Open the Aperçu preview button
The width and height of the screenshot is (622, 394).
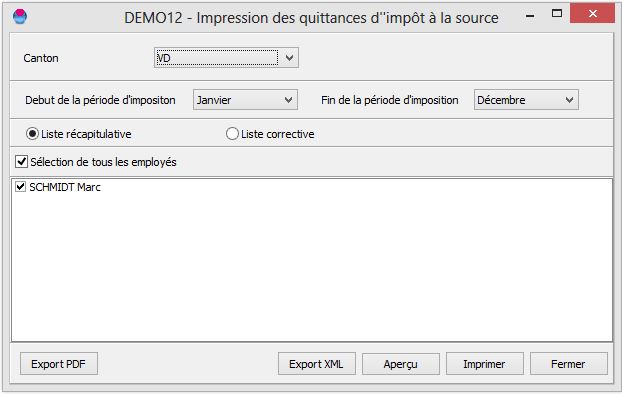pyautogui.click(x=401, y=364)
